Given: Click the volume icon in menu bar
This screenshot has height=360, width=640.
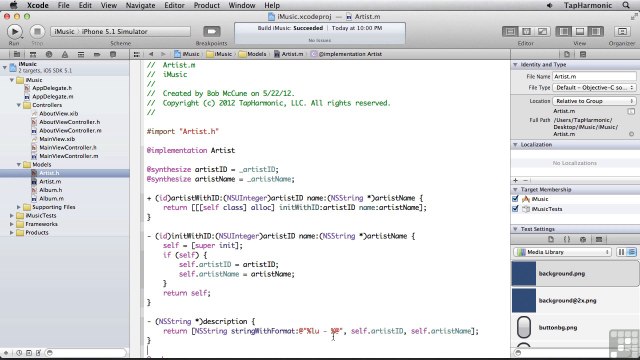Looking at the screenshot, I should coord(549,5).
